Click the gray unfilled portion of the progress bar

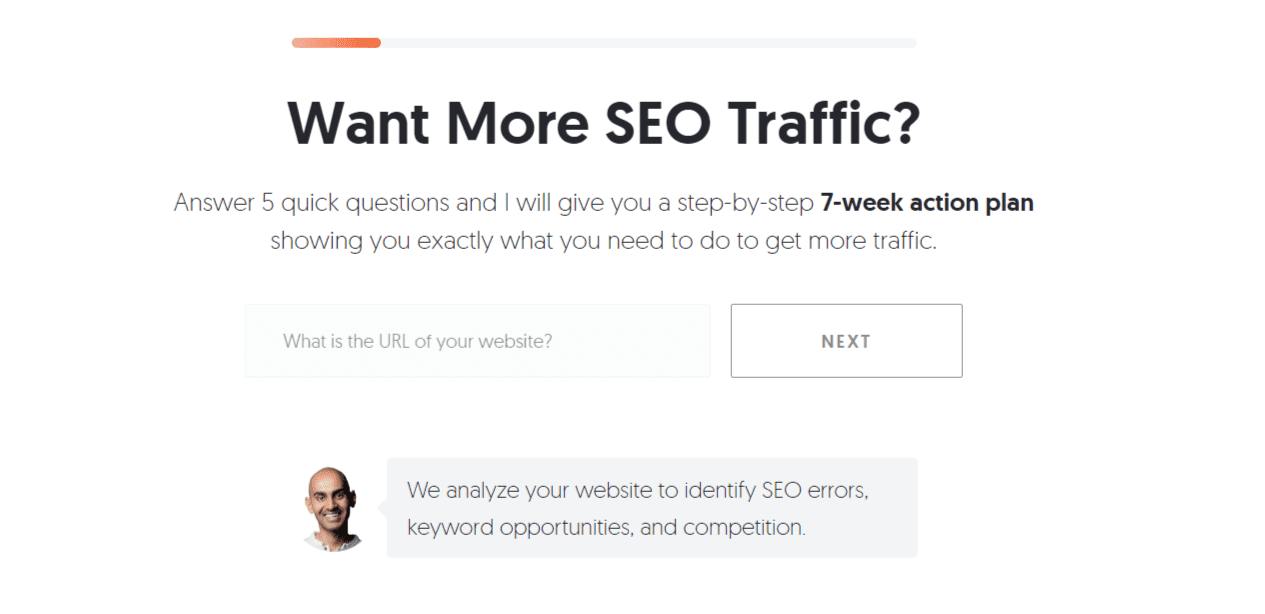650,42
